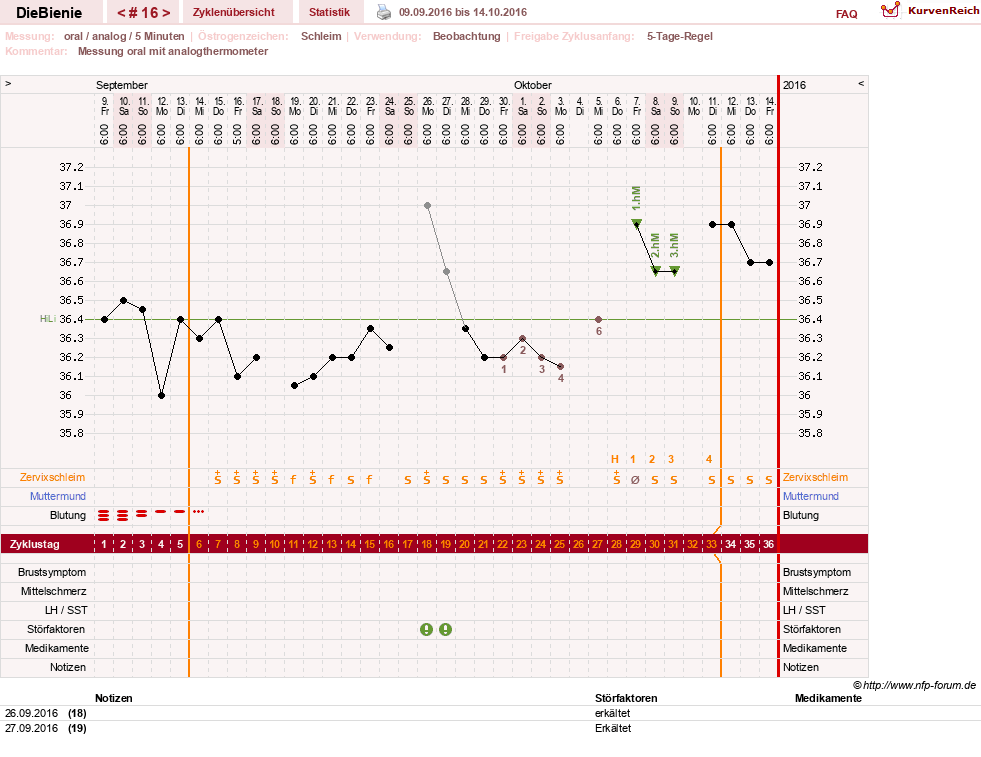Viewport: 981px width, 757px height.
Task: Click the Beobachtung value
Action: [x=467, y=36]
